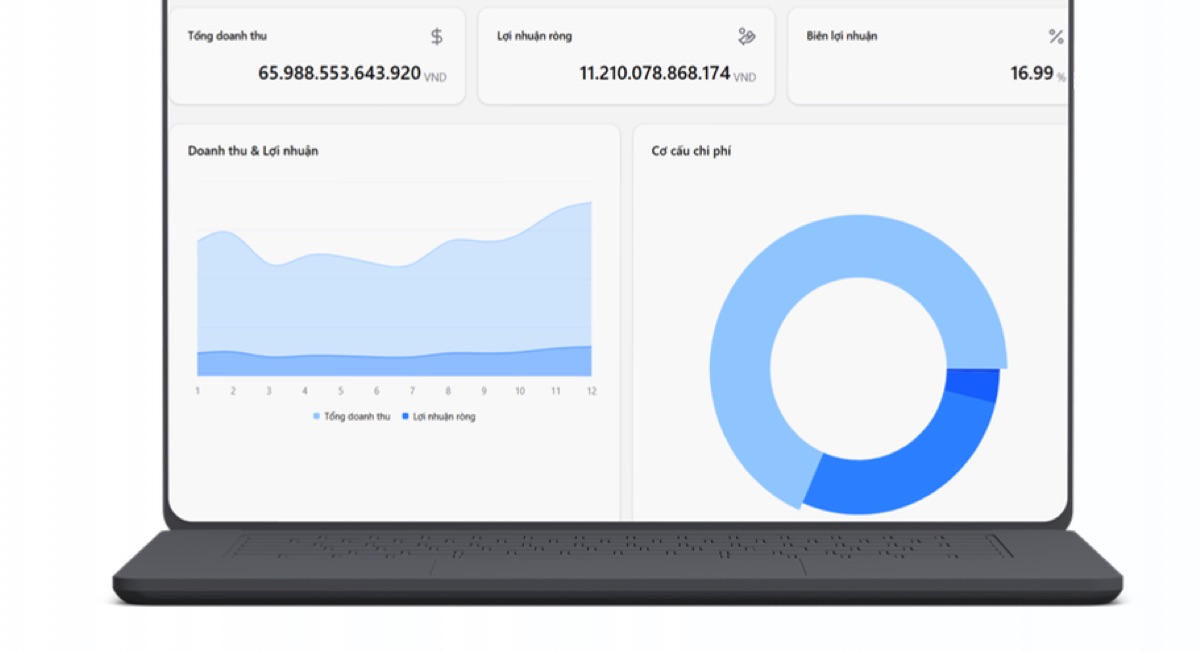Toggle the Lợi nhuận ròng series in the chart legend
Viewport: 1200px width, 652px height.
[x=439, y=416]
